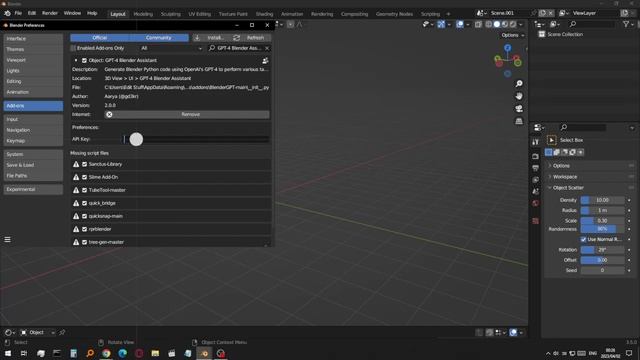This screenshot has width=640, height=360.
Task: Open the Texture properties tab icon
Action: tap(536, 221)
